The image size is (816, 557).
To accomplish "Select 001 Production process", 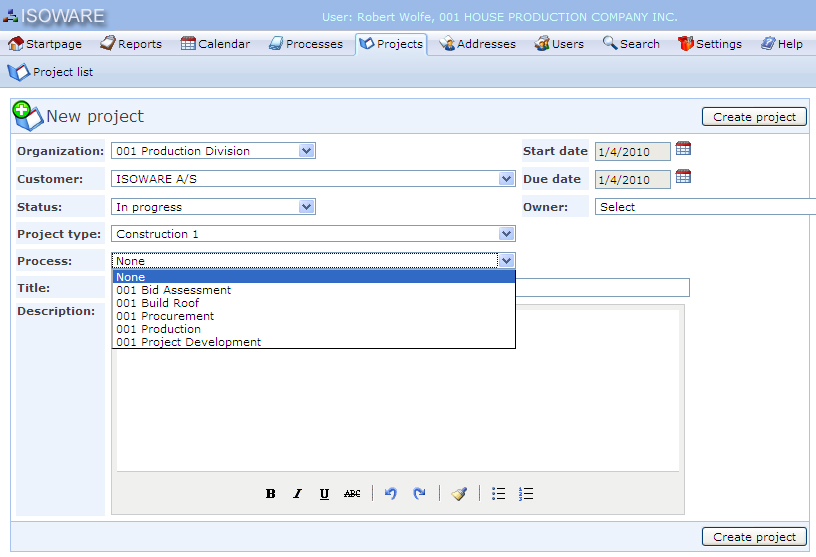I will click(314, 329).
